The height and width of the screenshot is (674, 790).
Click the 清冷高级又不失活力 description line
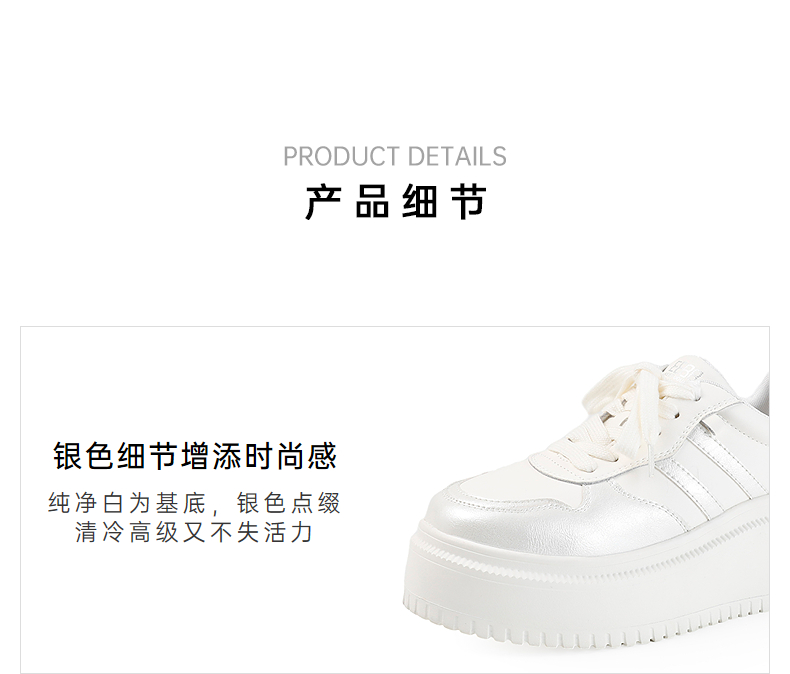click(x=194, y=532)
